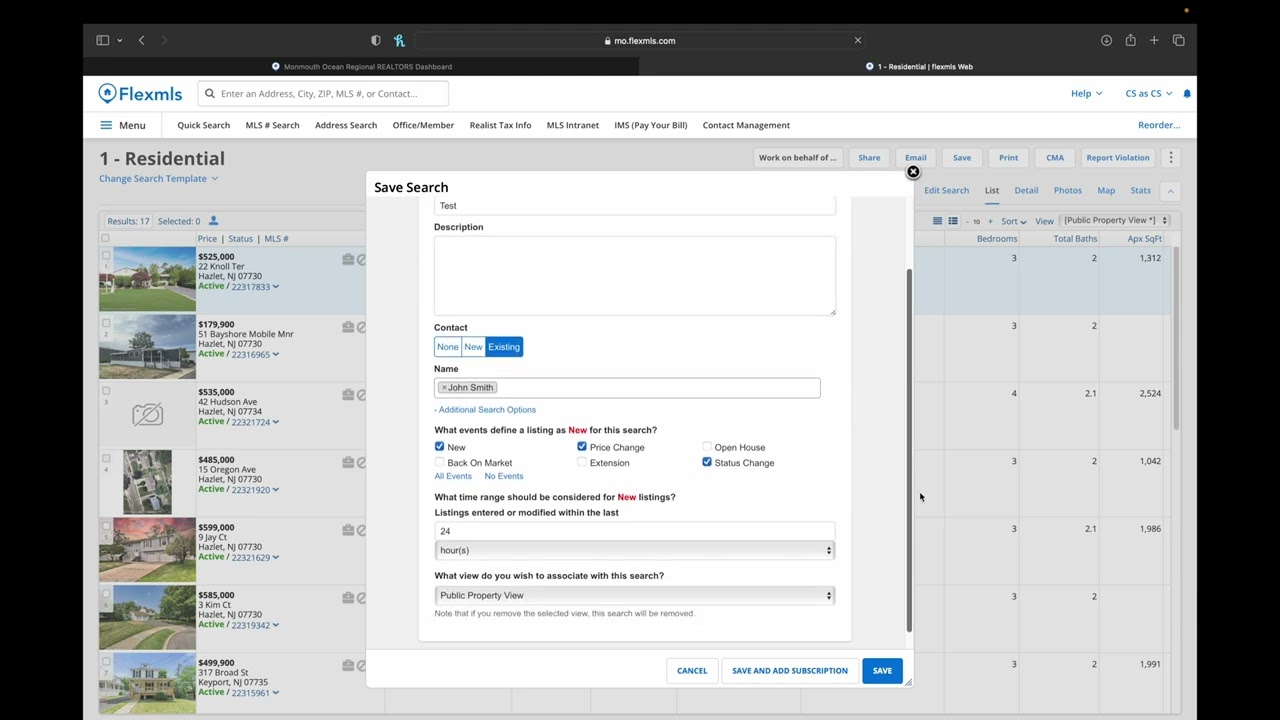This screenshot has width=1280, height=720.
Task: Click the Flexmls logo
Action: point(140,94)
